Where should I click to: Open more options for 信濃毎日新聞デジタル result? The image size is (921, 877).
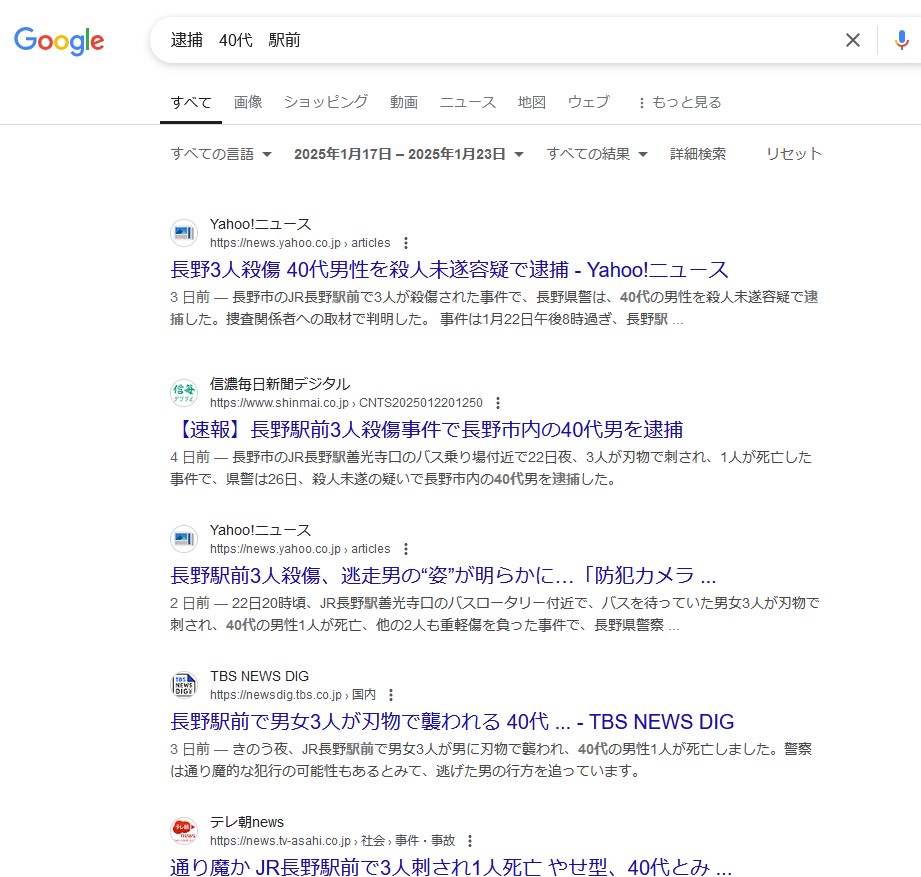(498, 403)
